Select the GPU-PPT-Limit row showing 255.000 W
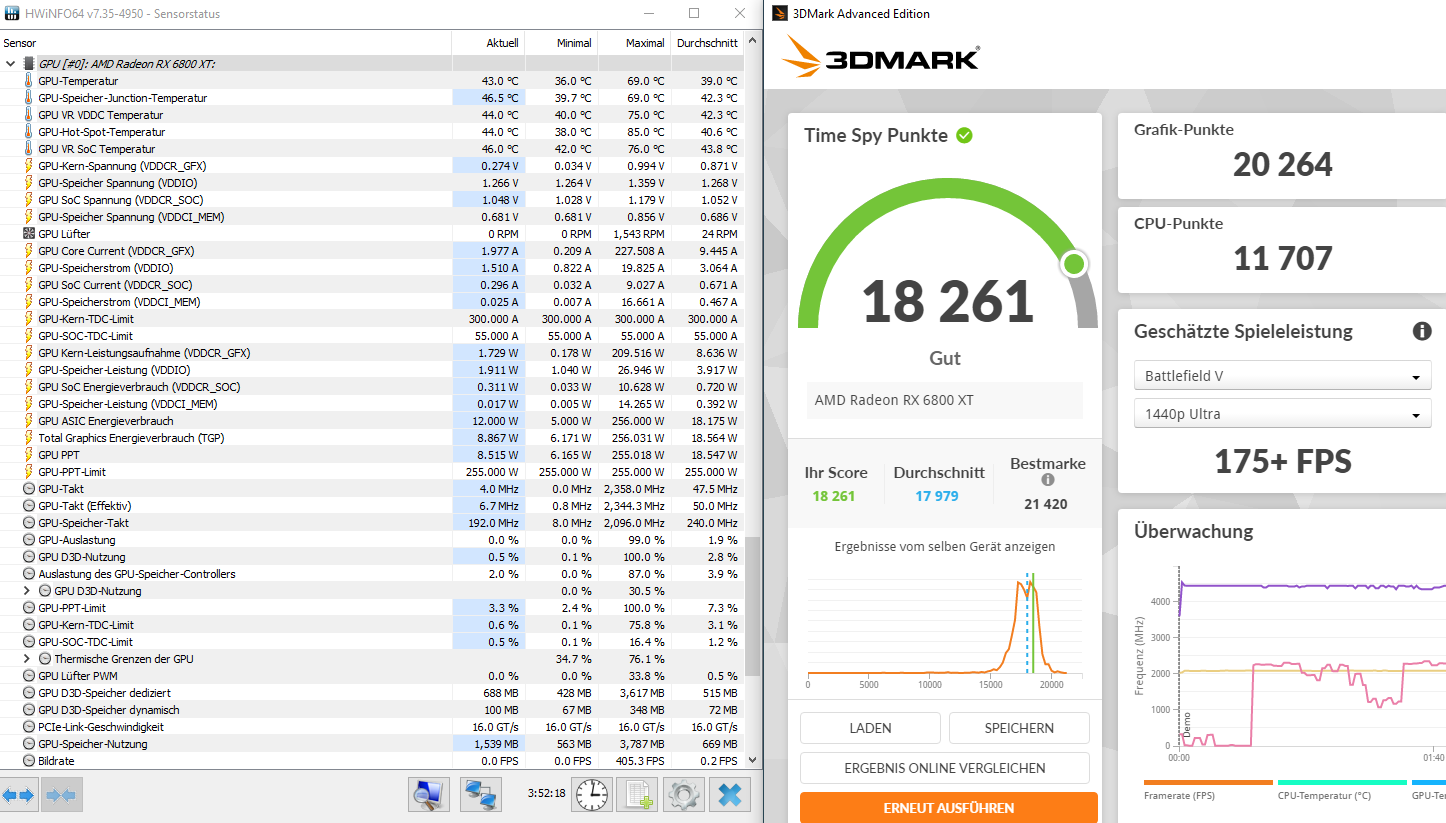 (372, 472)
